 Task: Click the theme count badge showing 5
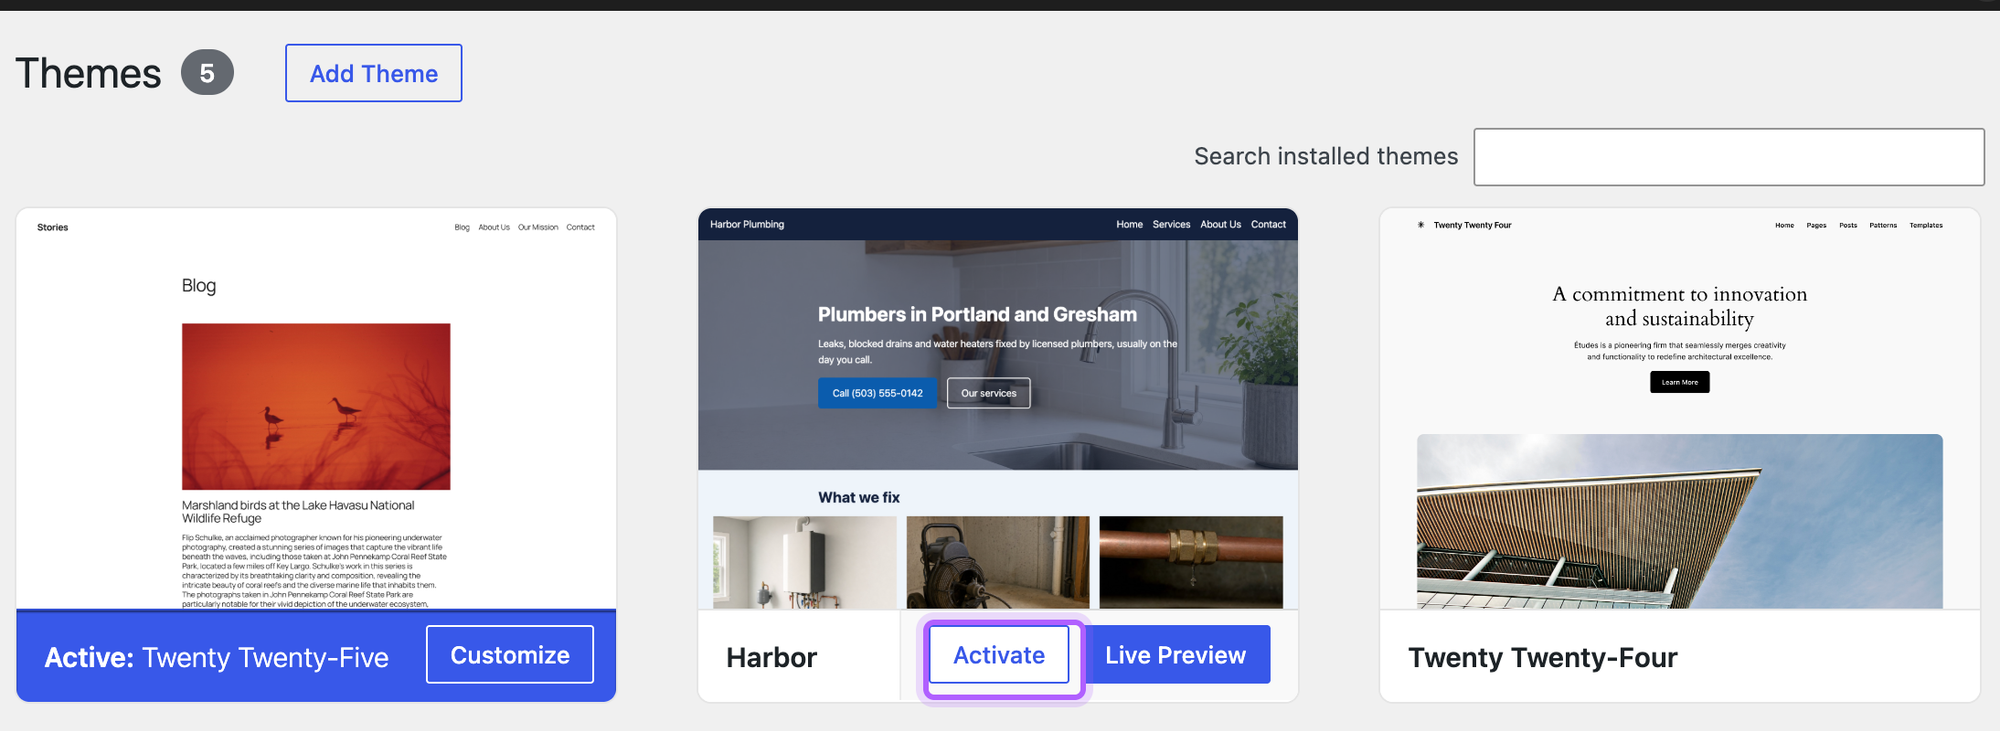[207, 73]
